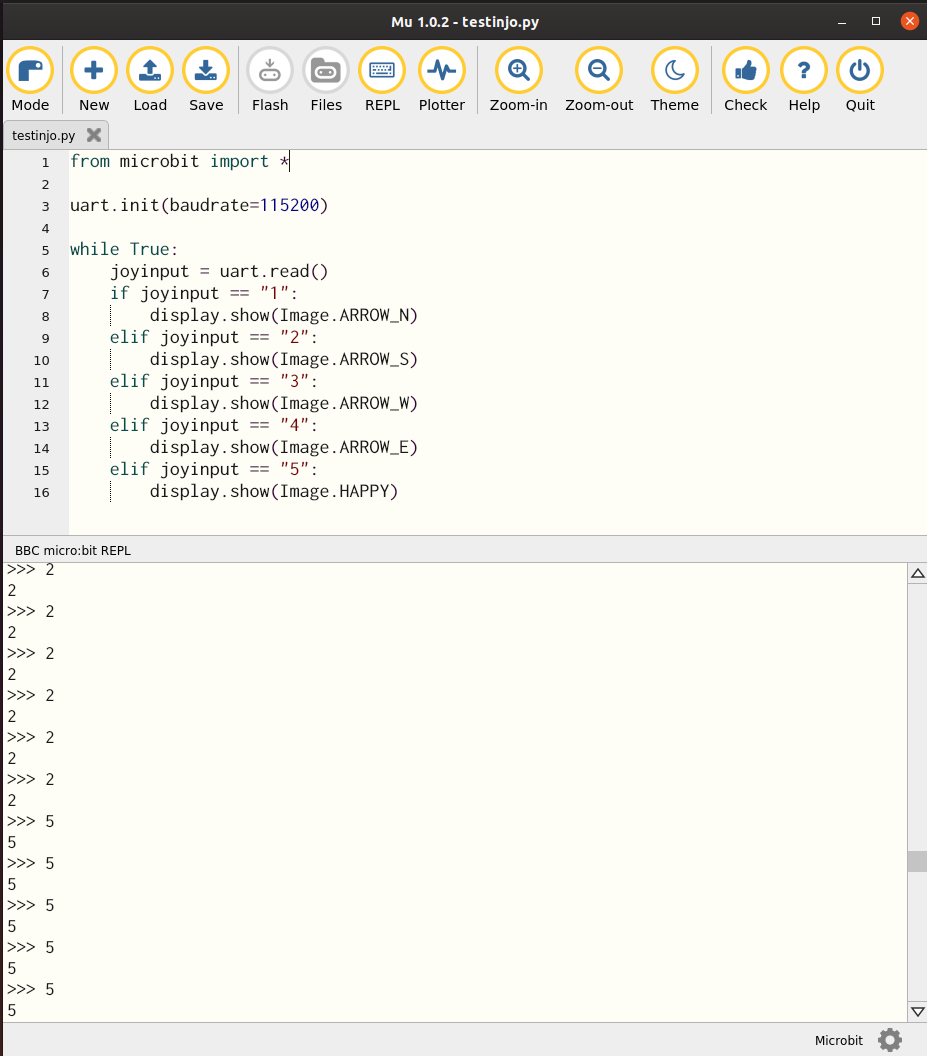The width and height of the screenshot is (927, 1056).
Task: Open the Plotter
Action: click(x=441, y=79)
